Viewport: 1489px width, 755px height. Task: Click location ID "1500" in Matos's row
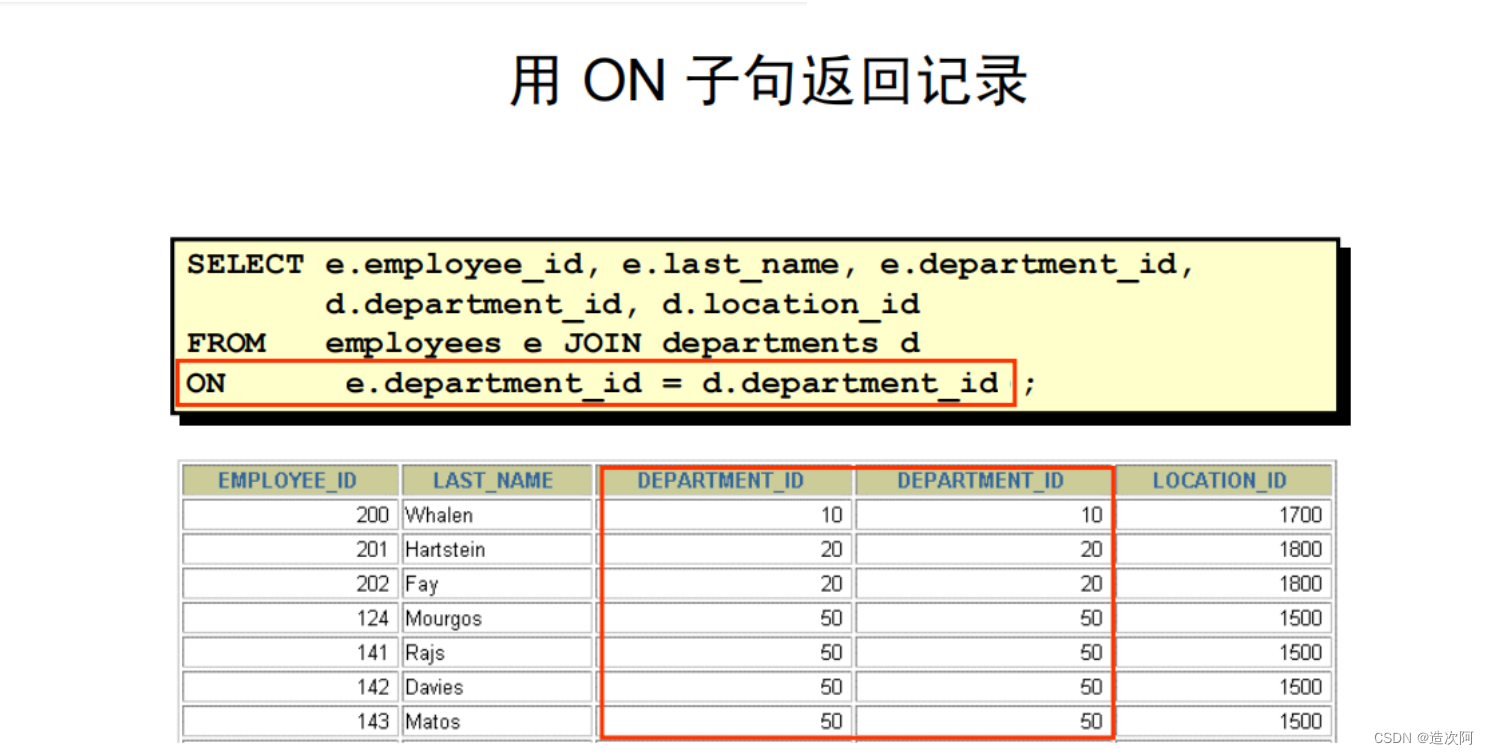(1224, 721)
